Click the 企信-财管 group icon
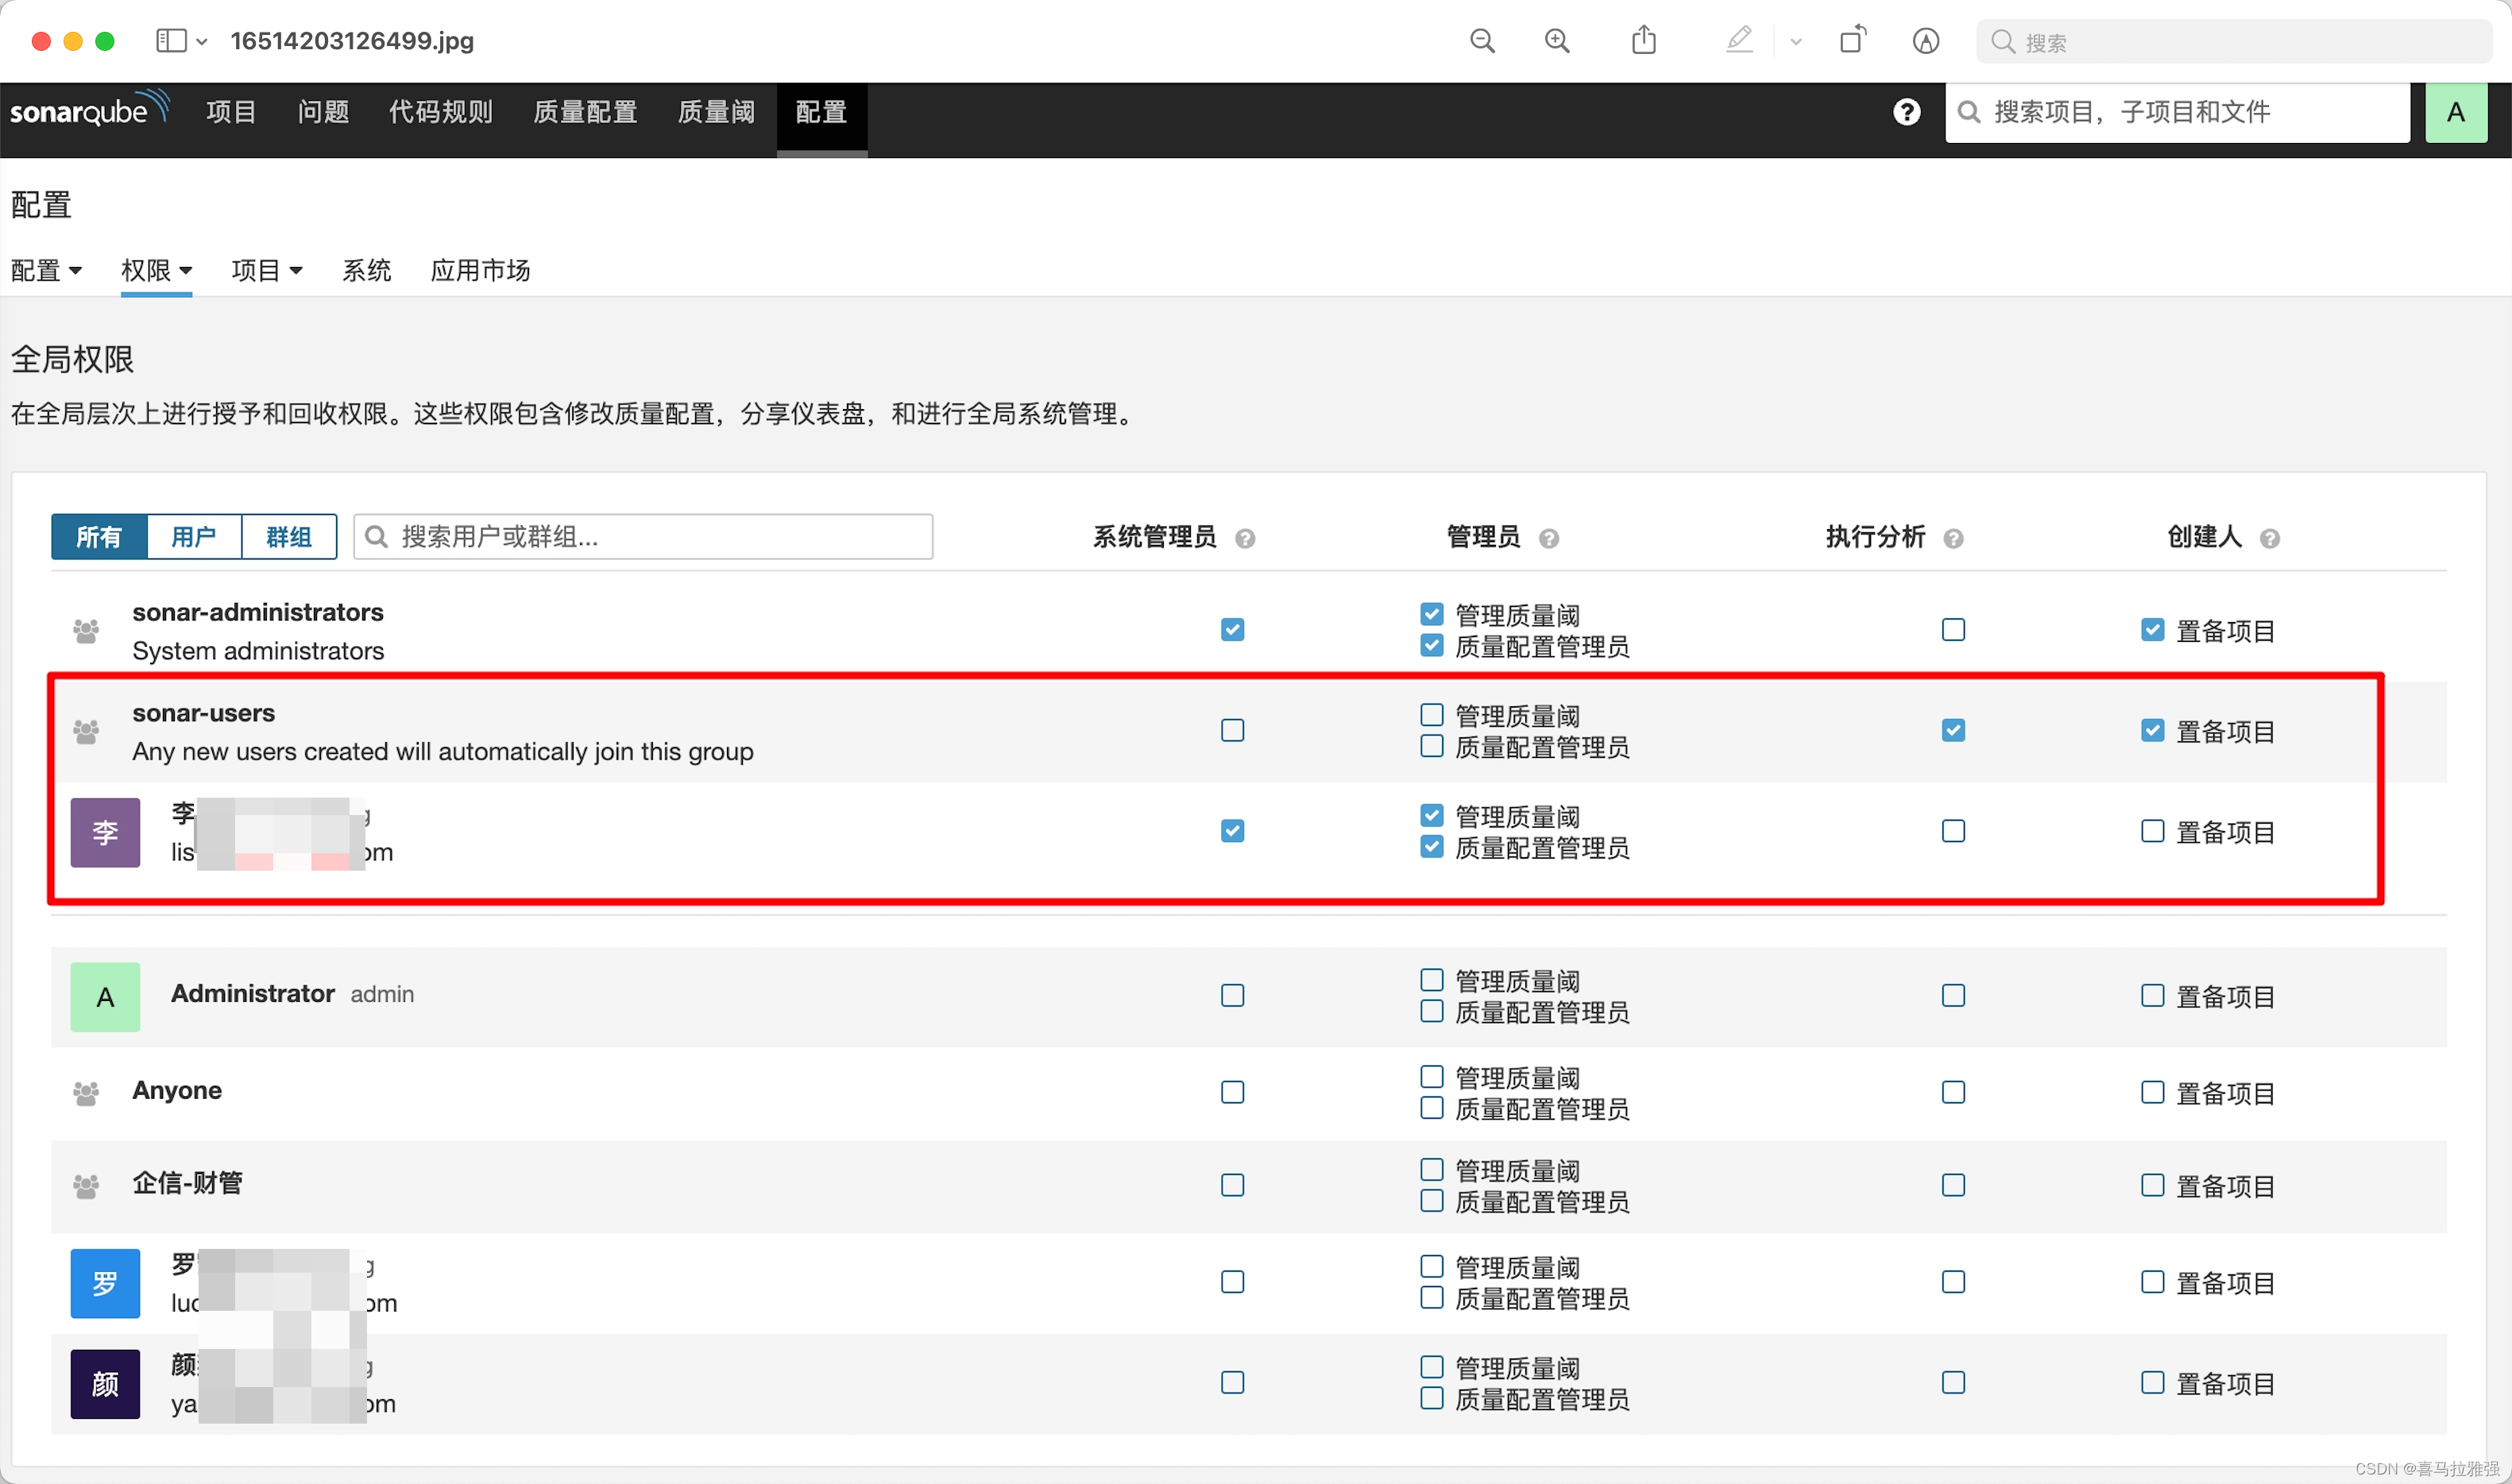Viewport: 2512px width, 1484px height. (x=86, y=1186)
